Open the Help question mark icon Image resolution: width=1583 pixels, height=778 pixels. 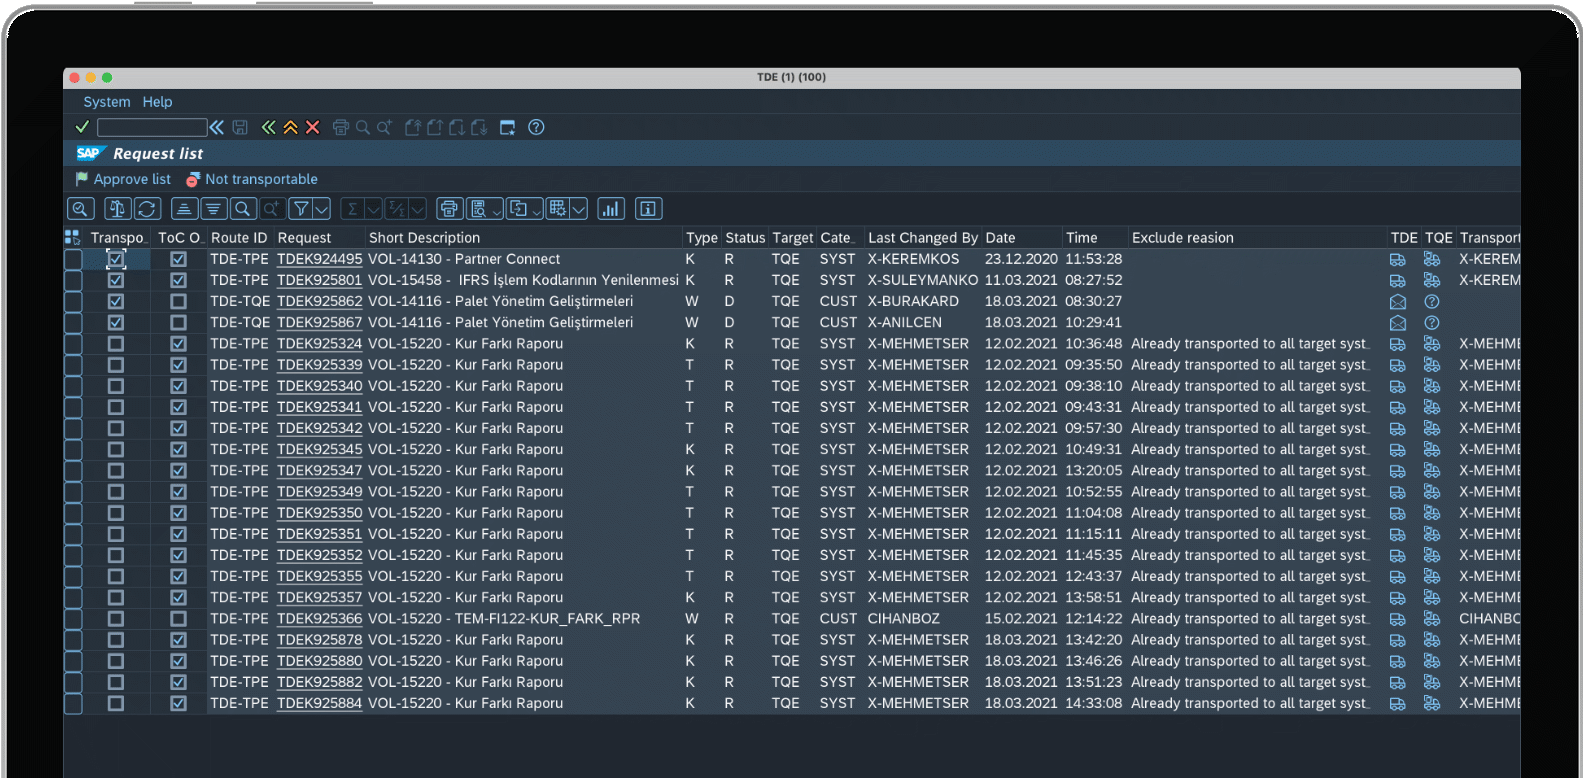(536, 127)
